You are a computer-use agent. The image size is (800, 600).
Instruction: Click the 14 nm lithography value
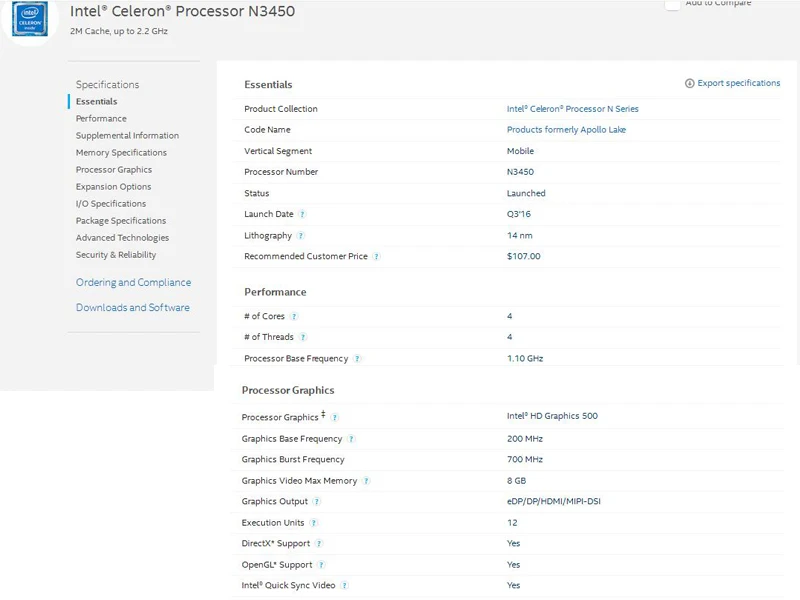(519, 235)
